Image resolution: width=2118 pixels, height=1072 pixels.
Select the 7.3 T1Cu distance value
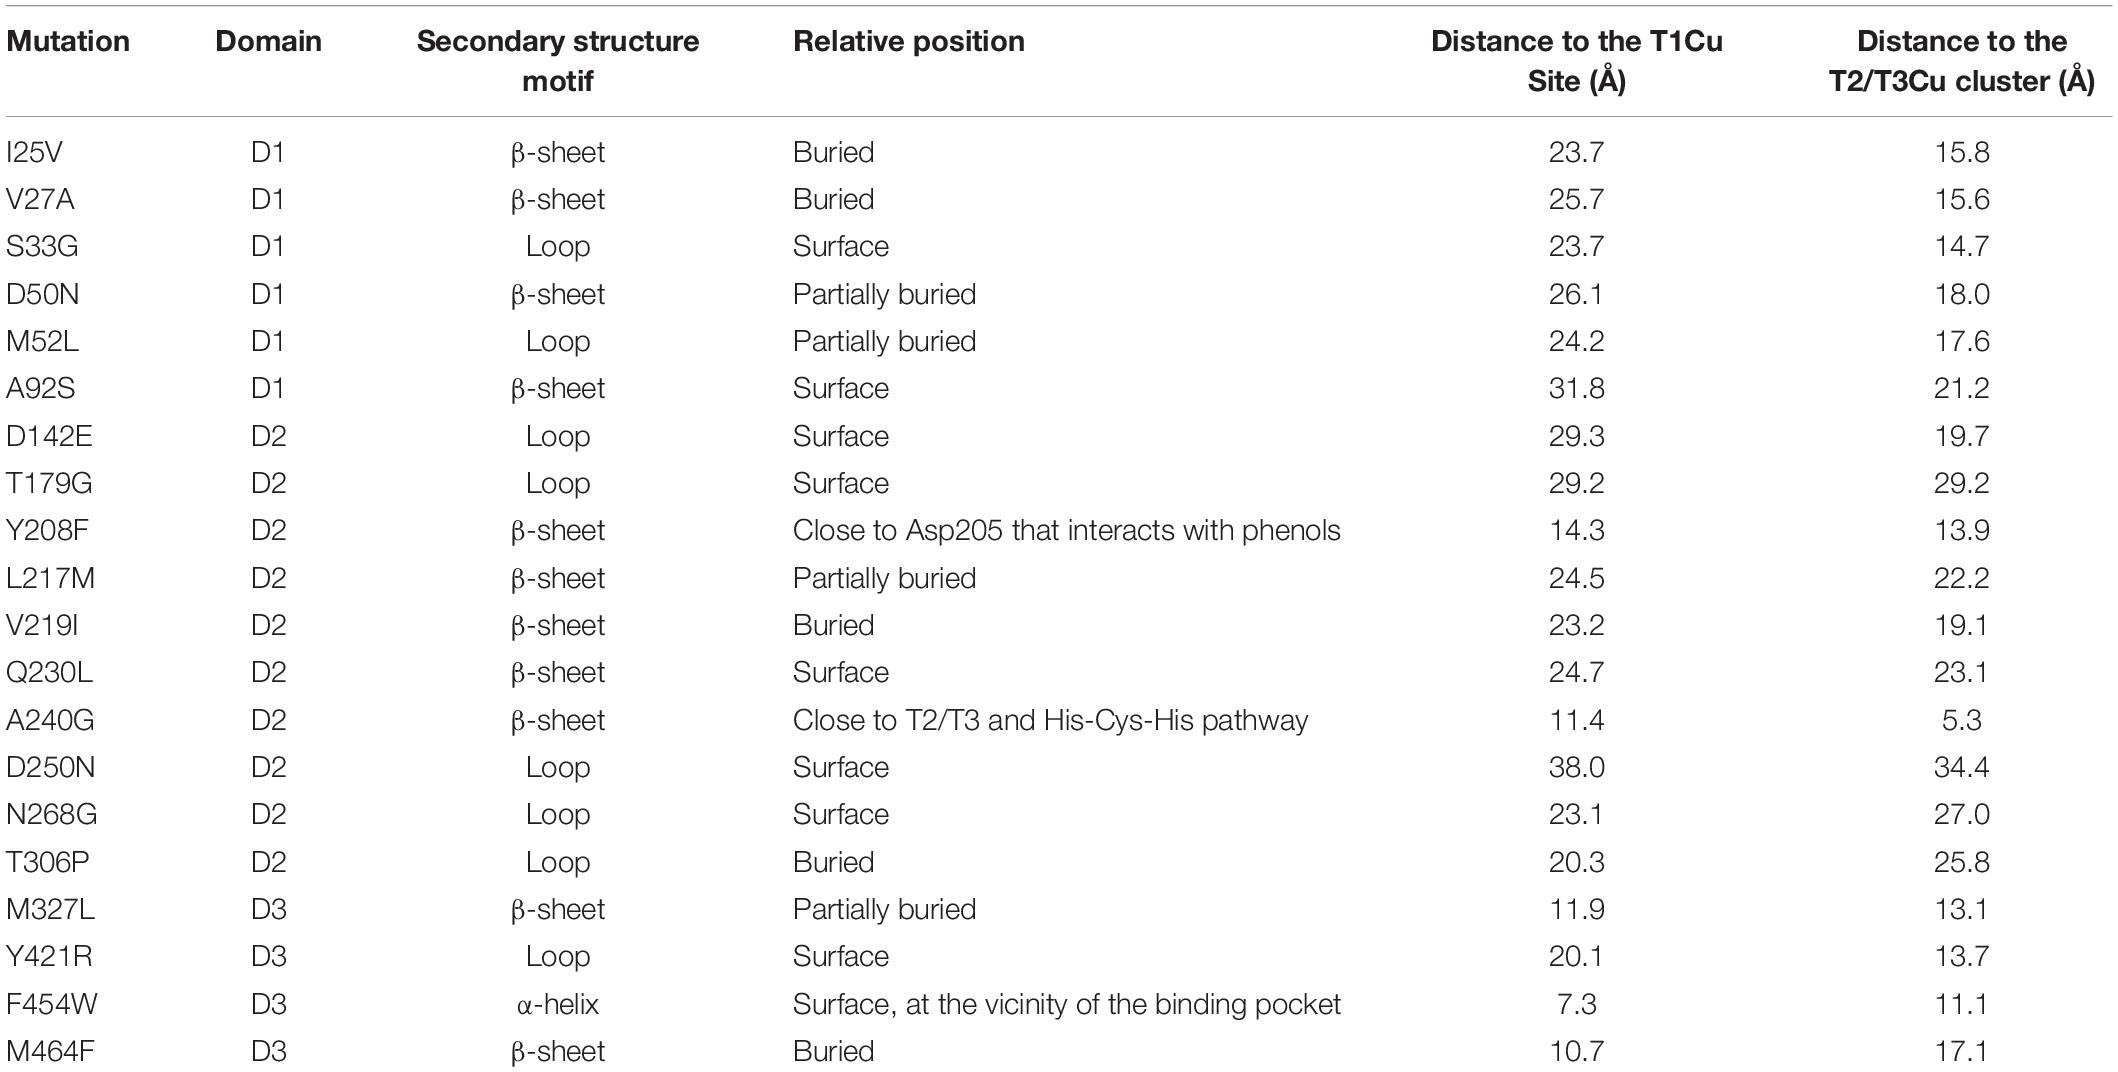1577,1004
